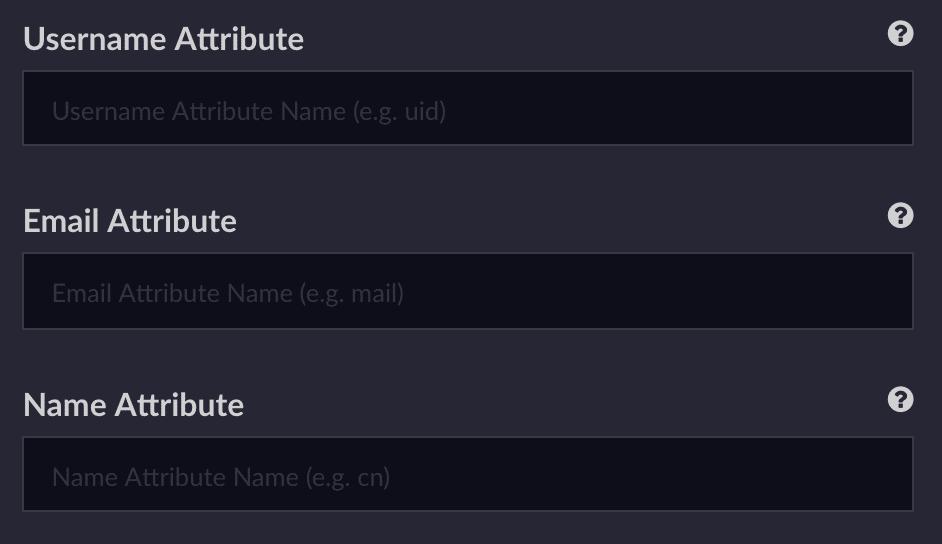942x544 pixels.
Task: Focus the Email Attribute Name text box
Action: 468,292
